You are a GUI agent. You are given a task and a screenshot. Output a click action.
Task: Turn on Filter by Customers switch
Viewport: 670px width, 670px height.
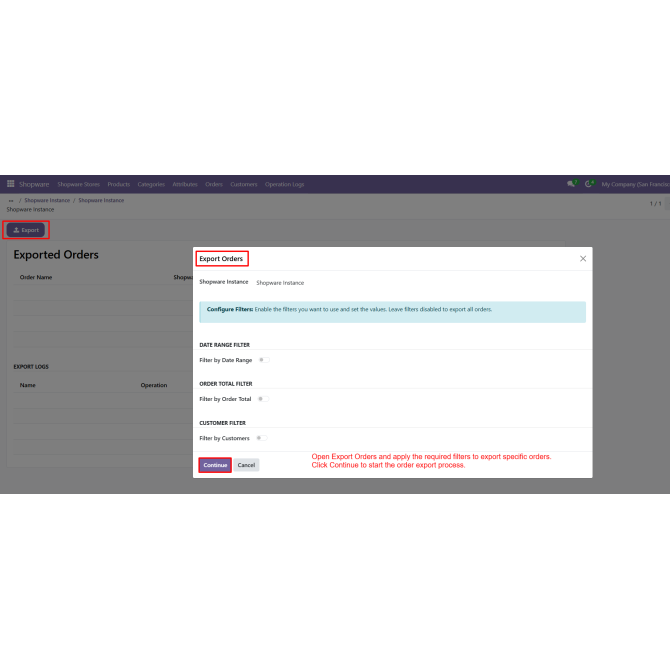[262, 438]
